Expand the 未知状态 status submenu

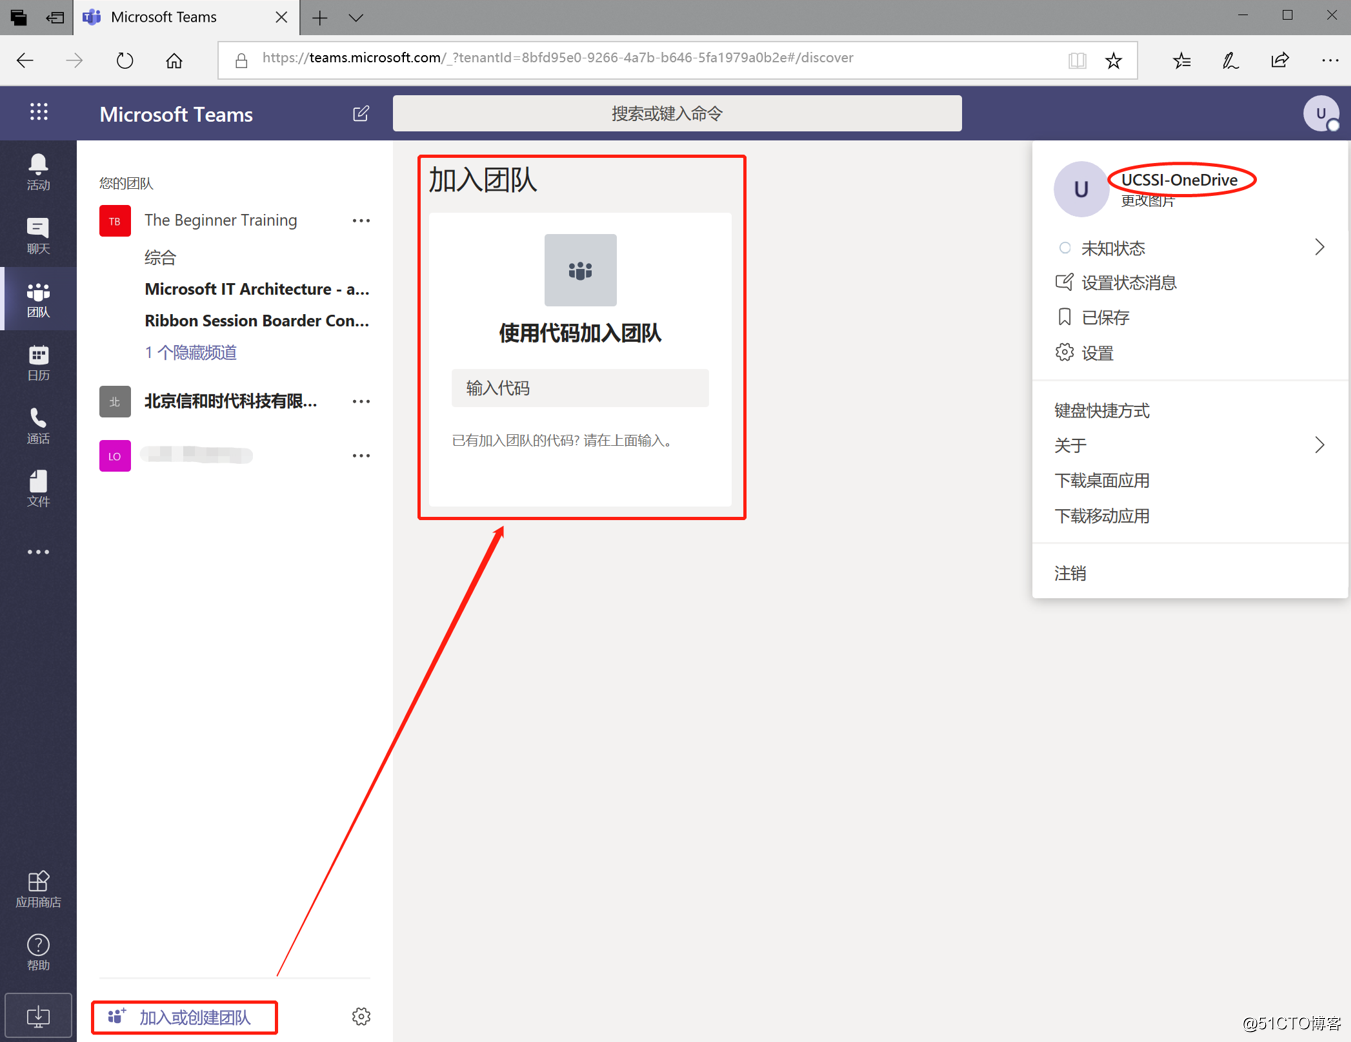(1319, 247)
